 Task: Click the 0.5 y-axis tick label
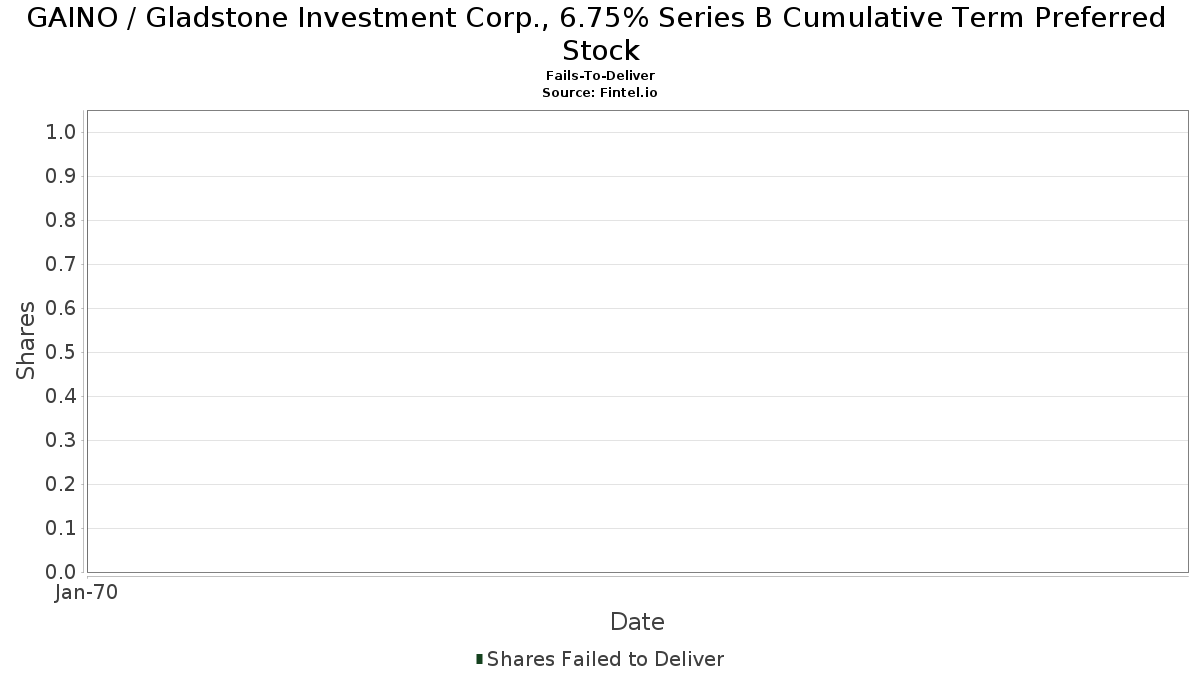61,352
